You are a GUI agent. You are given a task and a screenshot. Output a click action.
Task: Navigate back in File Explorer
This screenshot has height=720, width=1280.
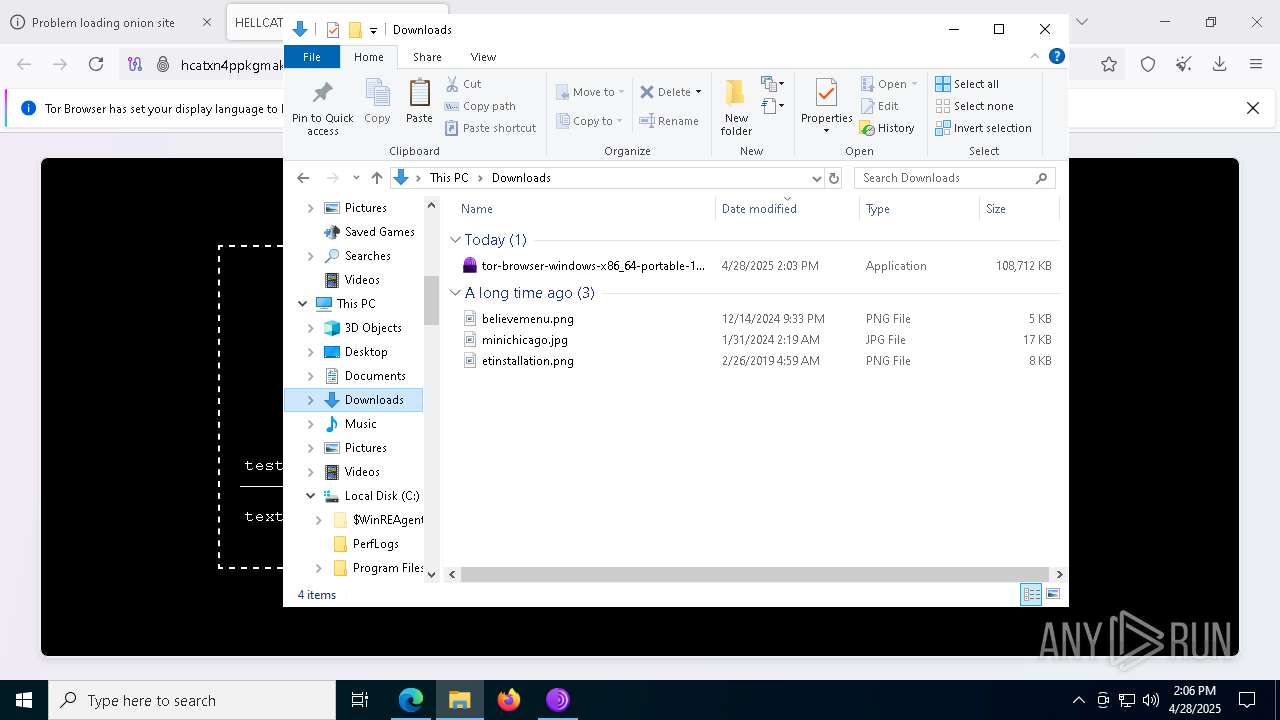[x=303, y=178]
